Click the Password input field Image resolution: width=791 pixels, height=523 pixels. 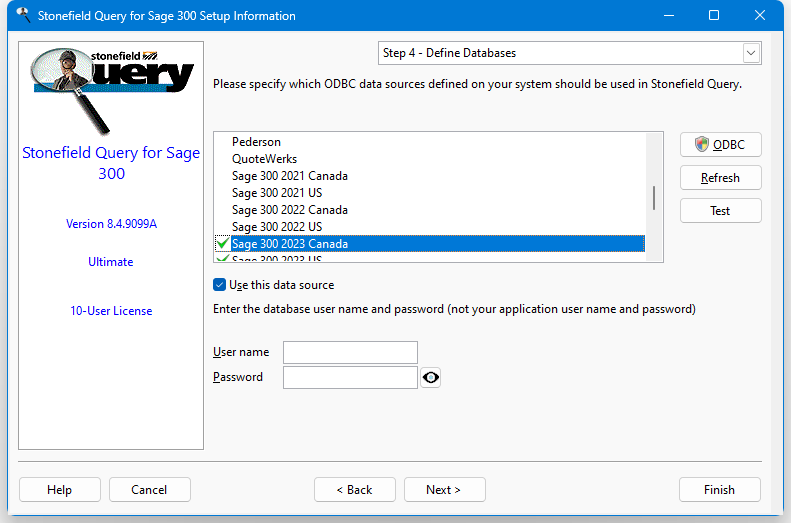pos(350,377)
